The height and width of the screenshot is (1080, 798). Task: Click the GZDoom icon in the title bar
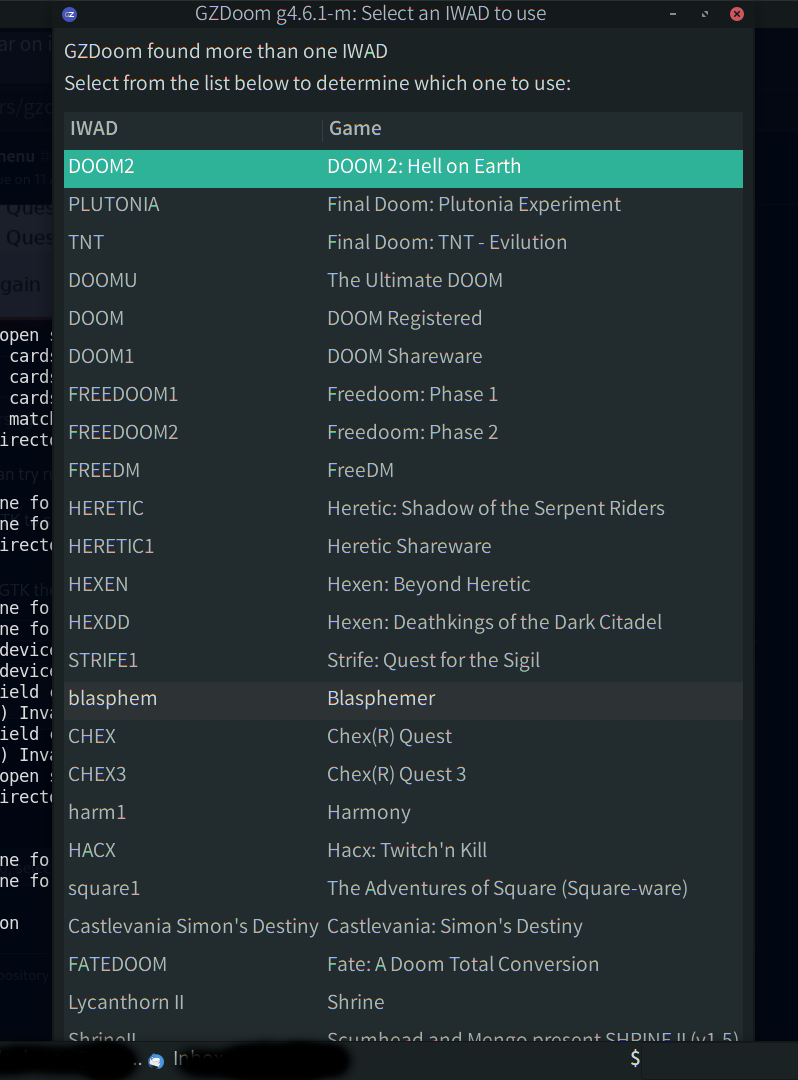click(x=70, y=14)
